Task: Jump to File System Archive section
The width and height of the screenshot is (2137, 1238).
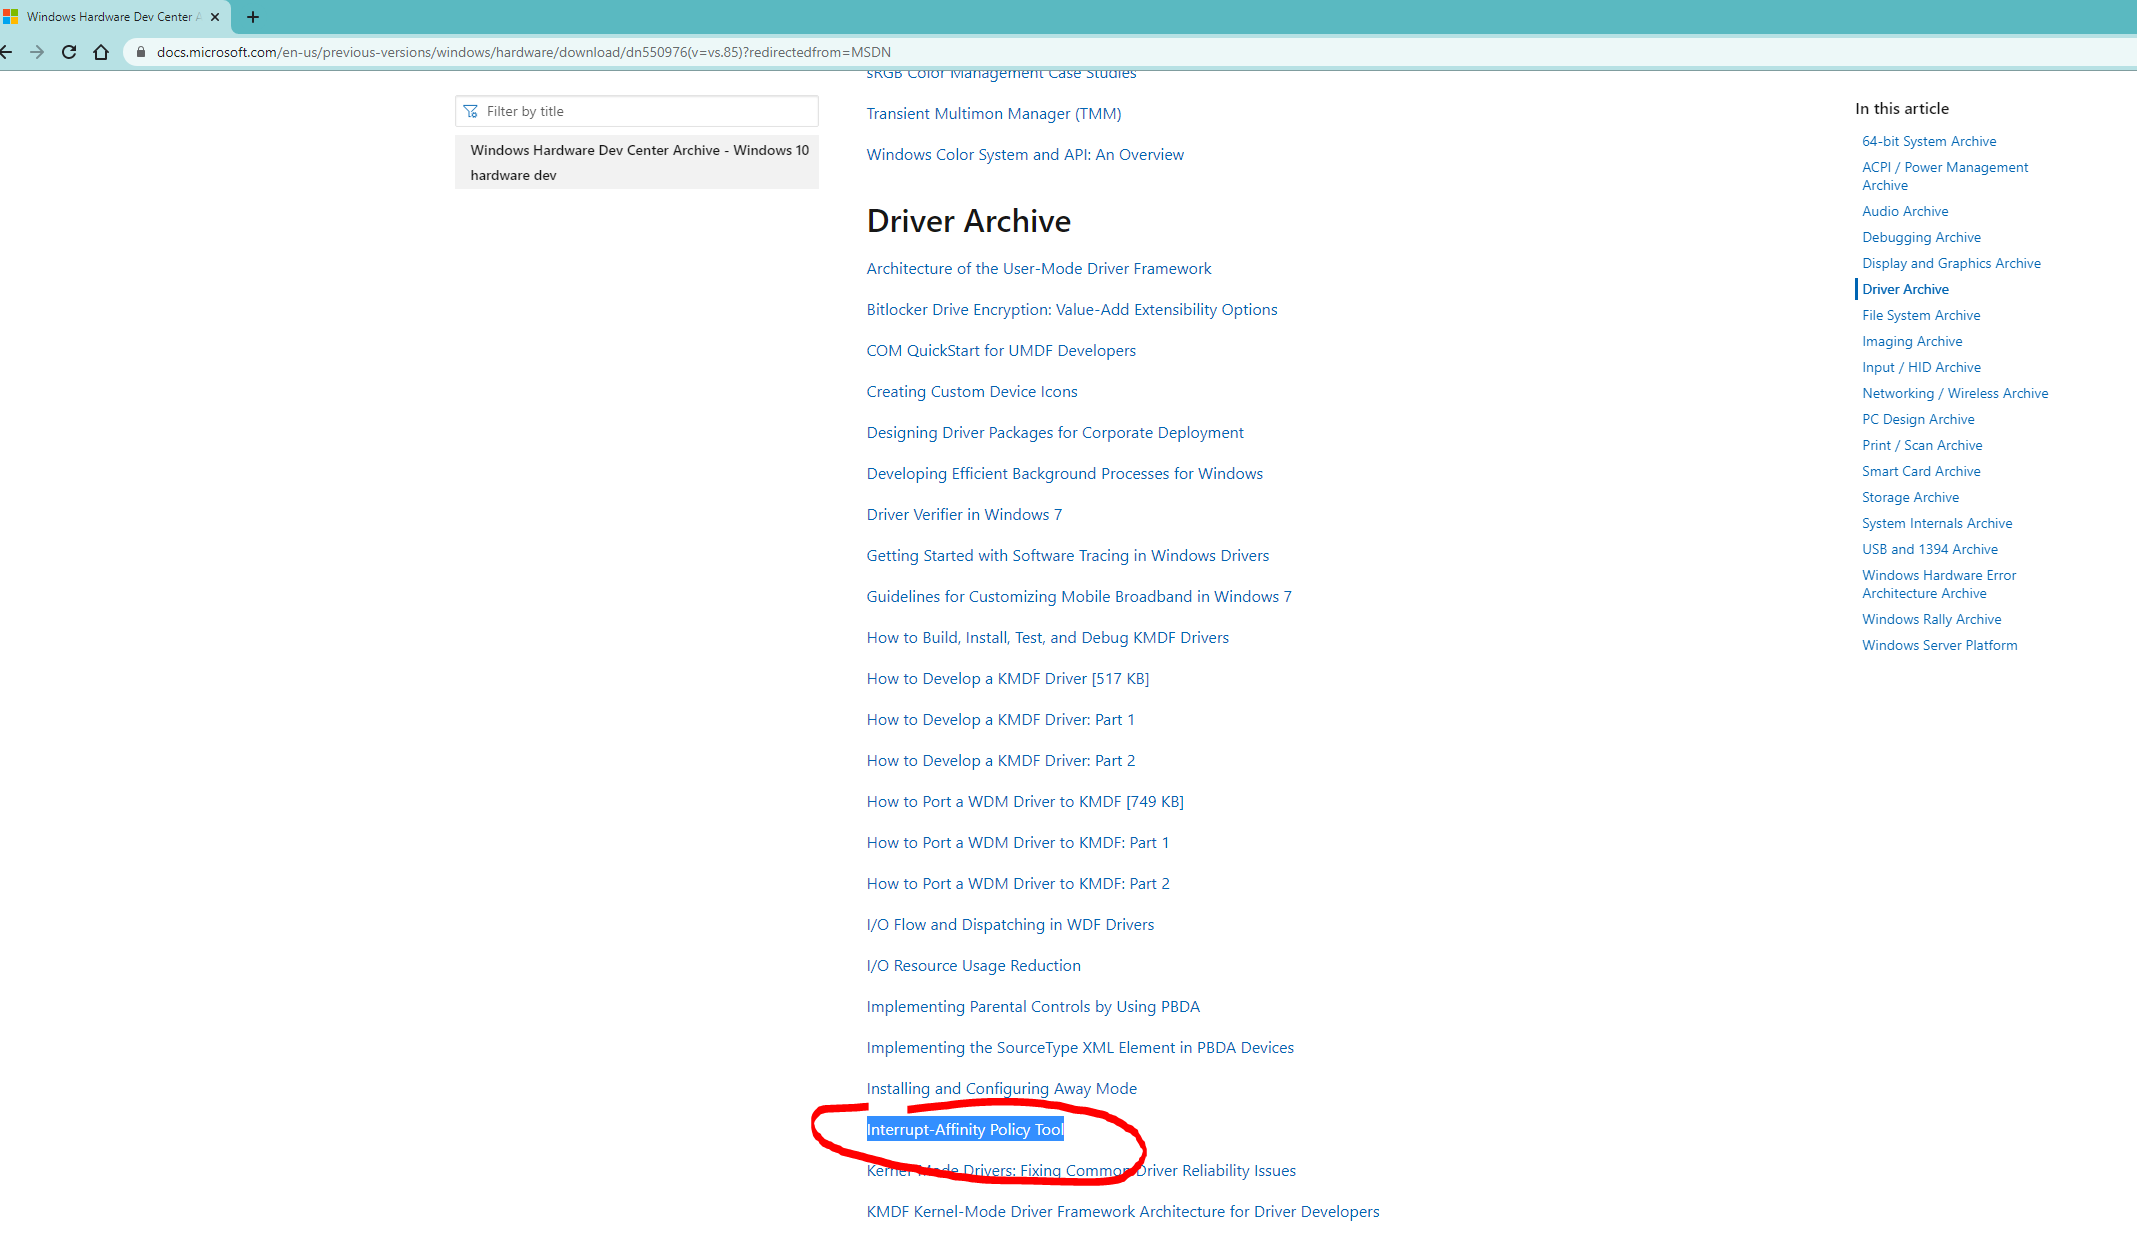Action: [x=1921, y=316]
